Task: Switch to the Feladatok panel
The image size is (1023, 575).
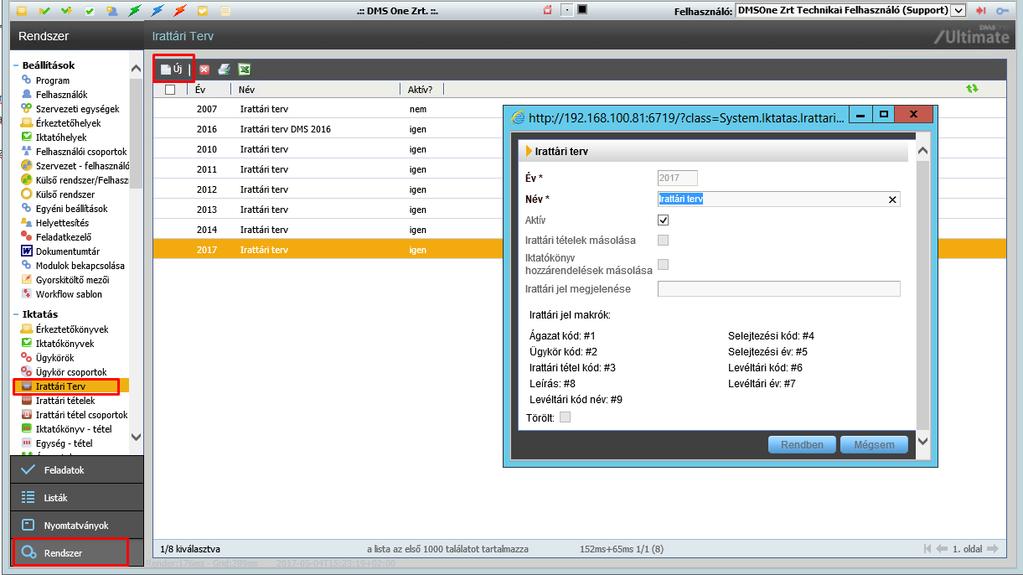Action: pos(77,470)
